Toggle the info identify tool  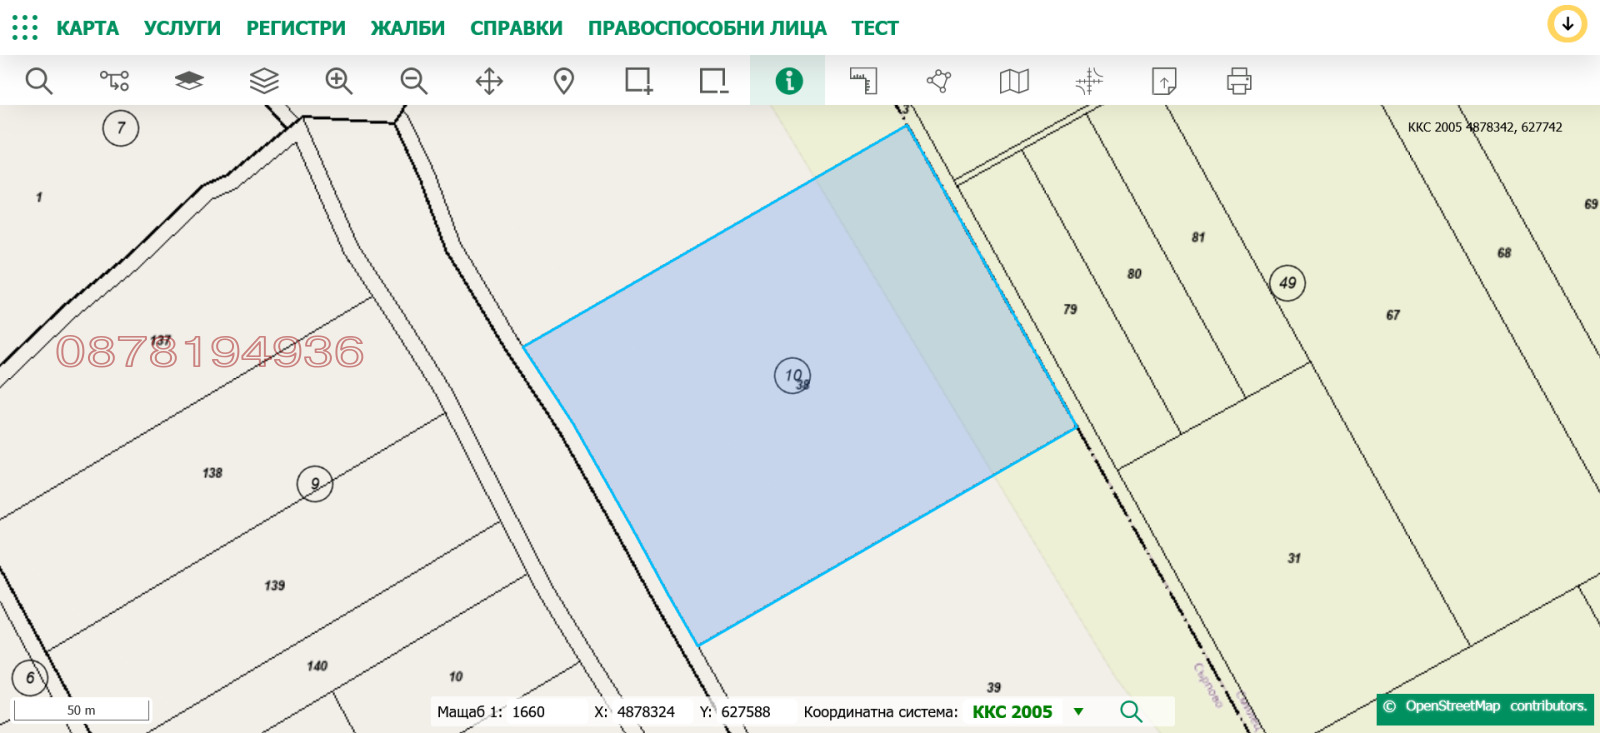click(788, 81)
